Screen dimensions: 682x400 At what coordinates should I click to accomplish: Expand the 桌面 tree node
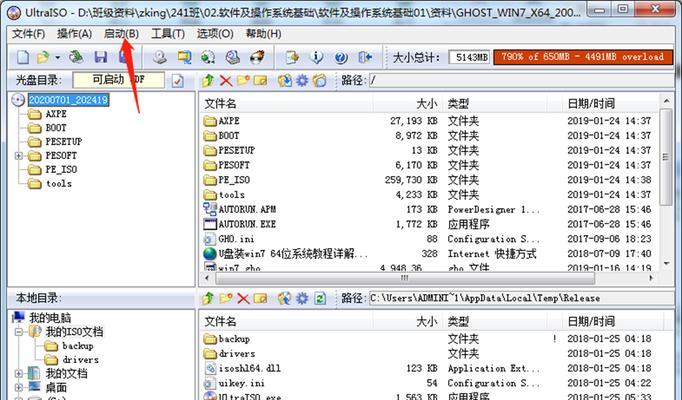19,387
